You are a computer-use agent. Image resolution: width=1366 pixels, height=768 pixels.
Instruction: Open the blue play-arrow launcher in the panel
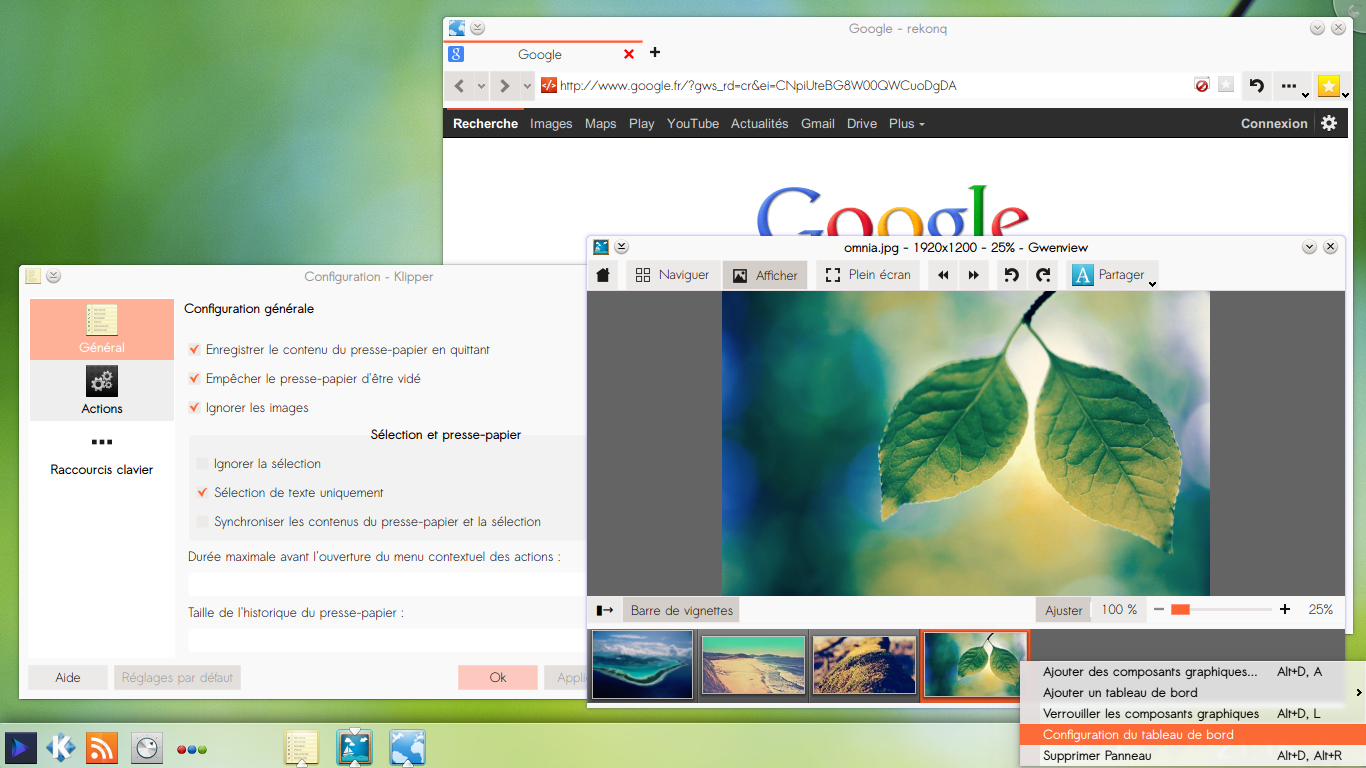pyautogui.click(x=20, y=747)
